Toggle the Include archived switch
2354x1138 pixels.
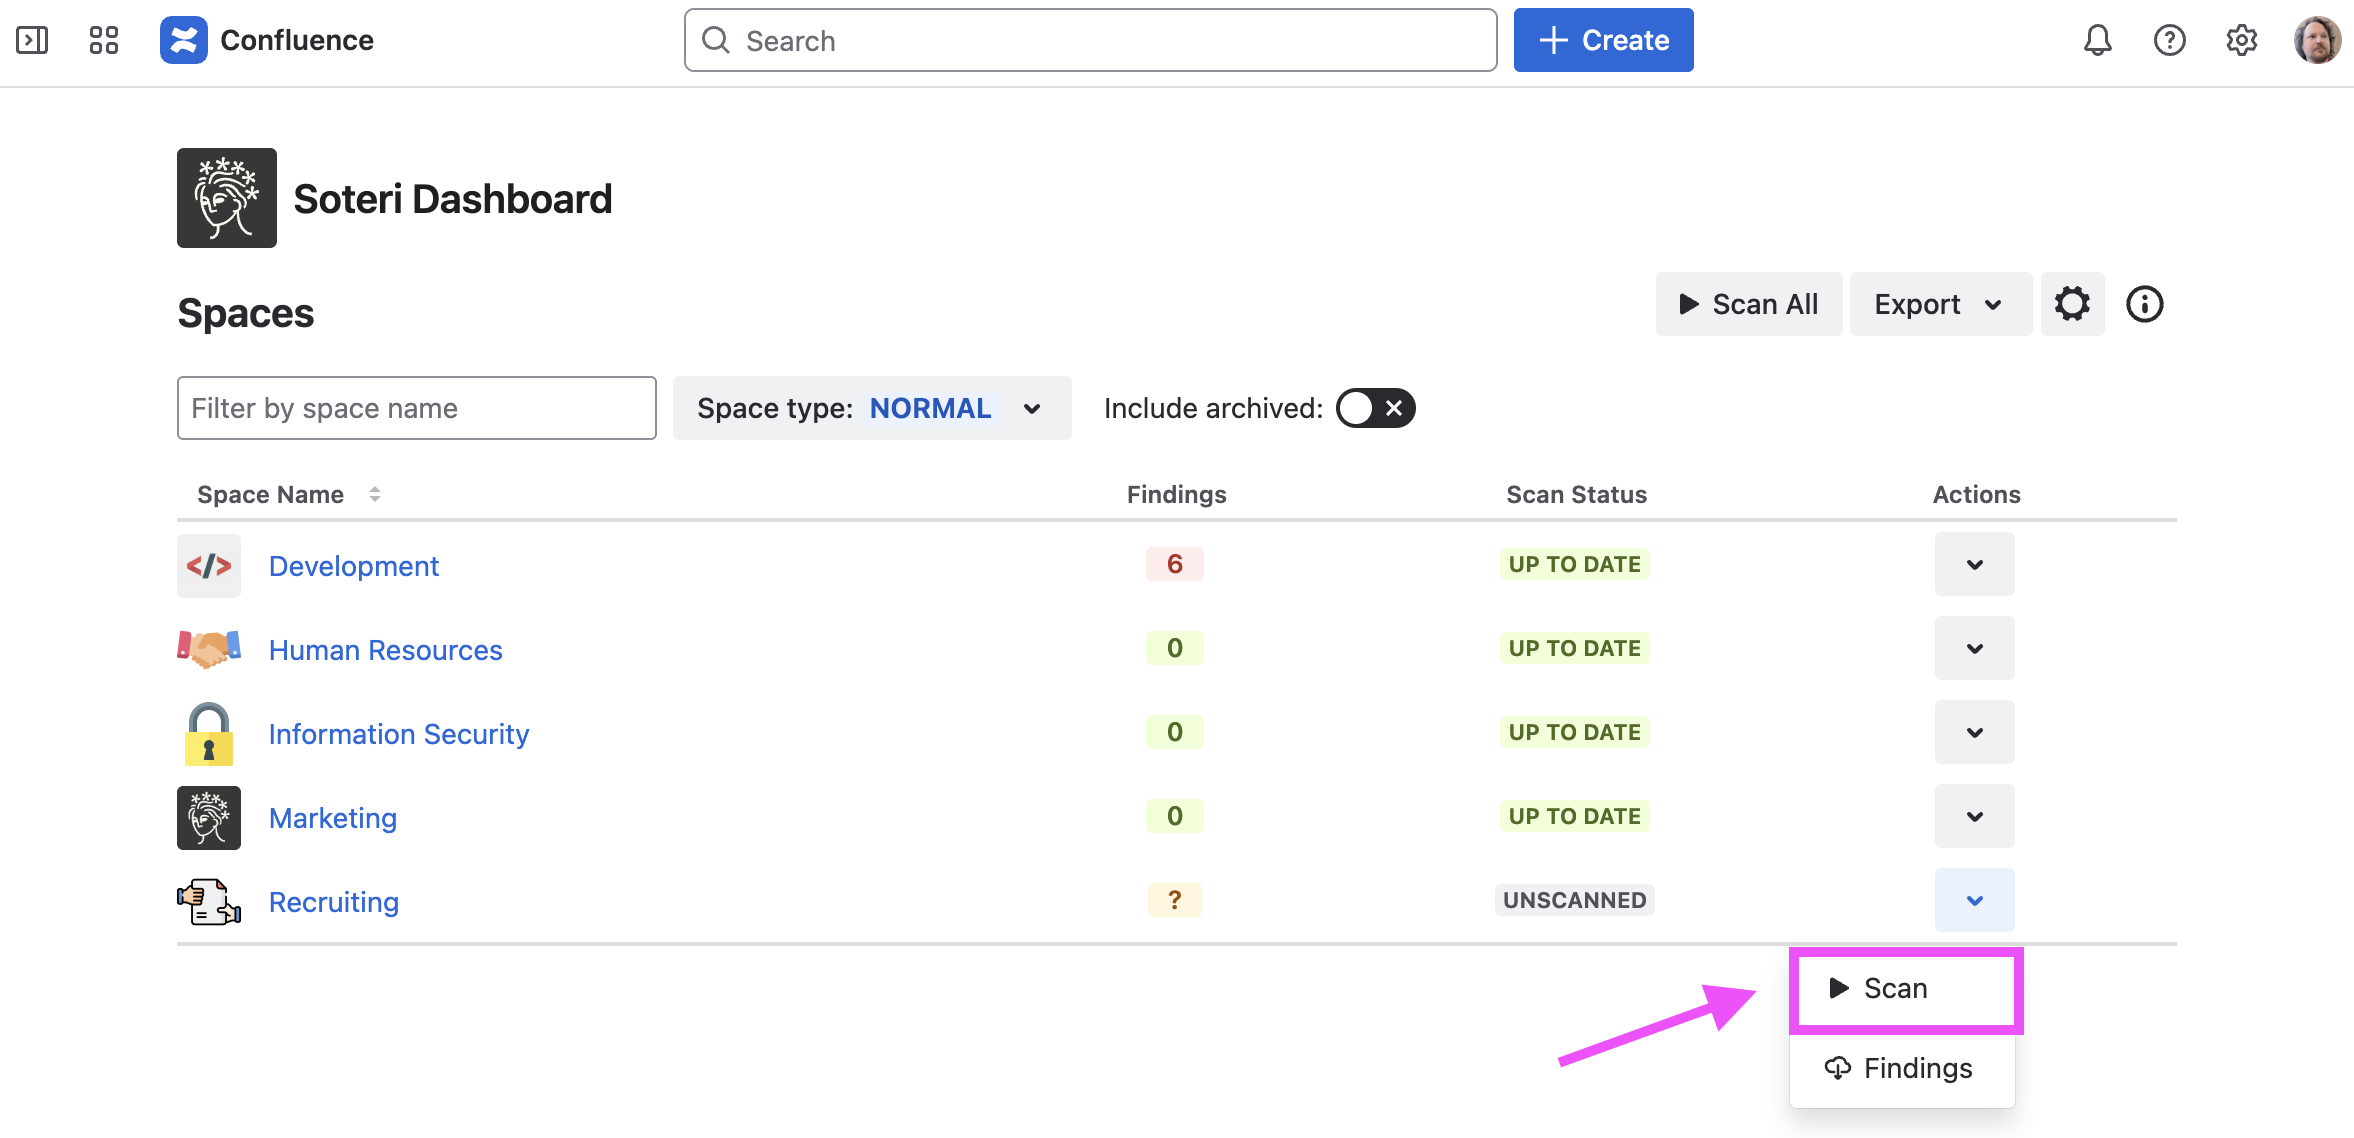(x=1375, y=408)
